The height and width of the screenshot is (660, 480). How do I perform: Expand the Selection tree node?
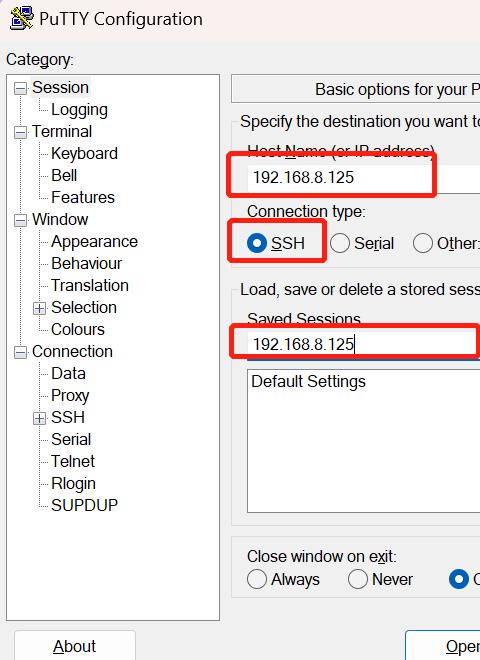[39, 309]
